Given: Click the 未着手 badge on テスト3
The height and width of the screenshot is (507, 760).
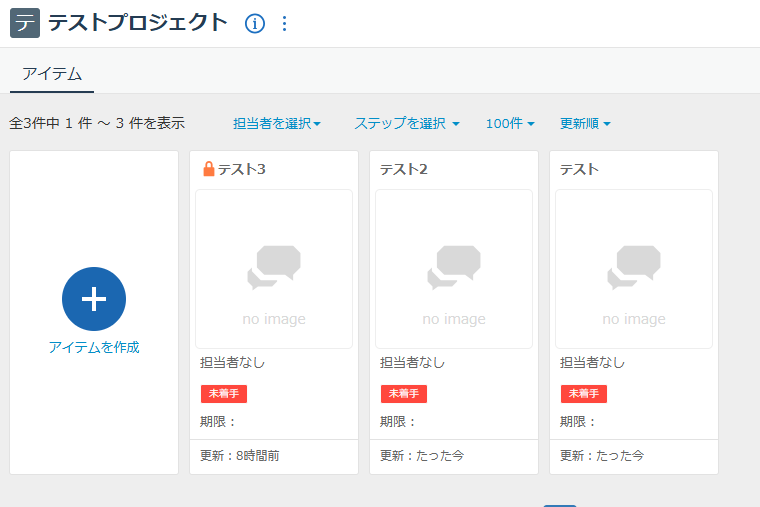Looking at the screenshot, I should (223, 393).
